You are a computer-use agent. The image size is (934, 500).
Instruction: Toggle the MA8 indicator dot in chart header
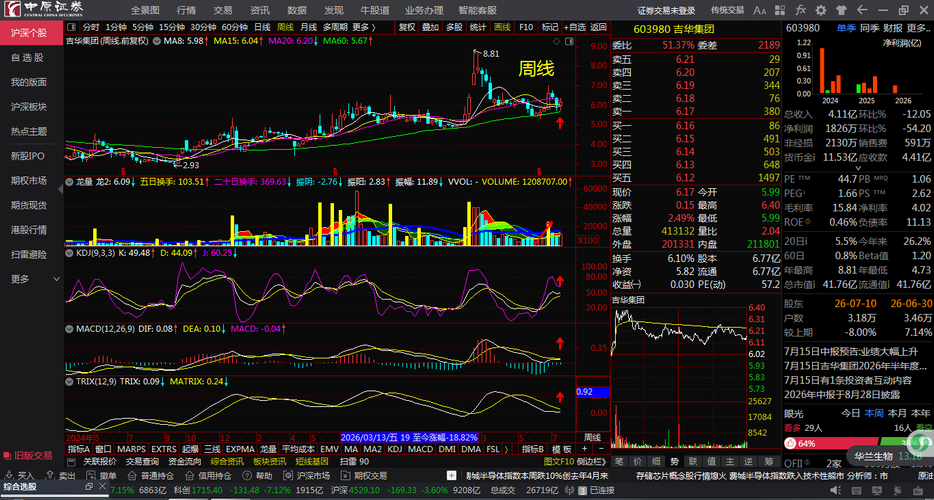157,41
